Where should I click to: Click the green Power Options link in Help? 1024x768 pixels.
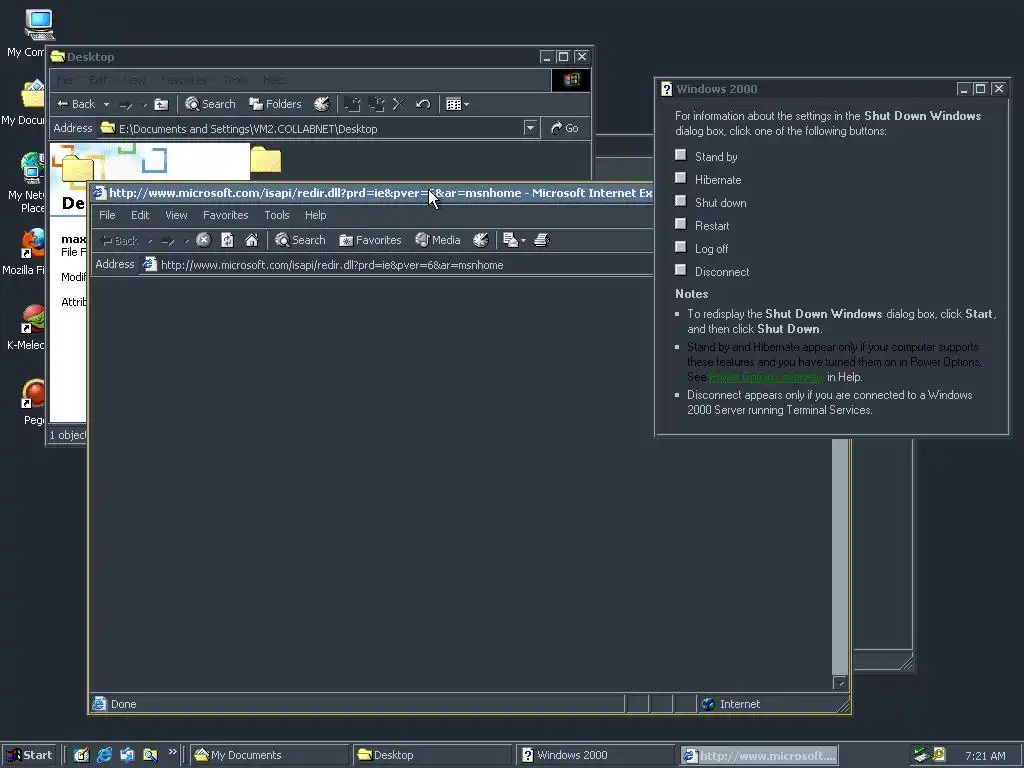tap(766, 377)
